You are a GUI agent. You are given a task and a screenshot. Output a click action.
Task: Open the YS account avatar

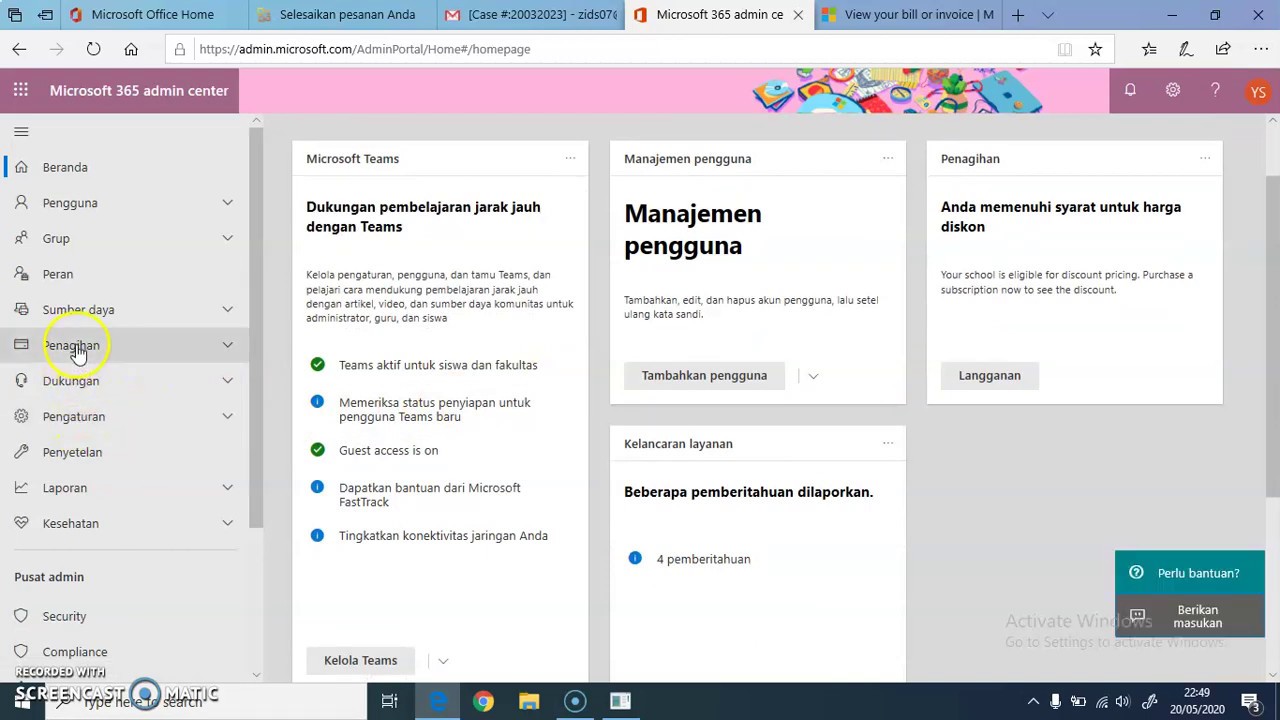[x=1258, y=91]
